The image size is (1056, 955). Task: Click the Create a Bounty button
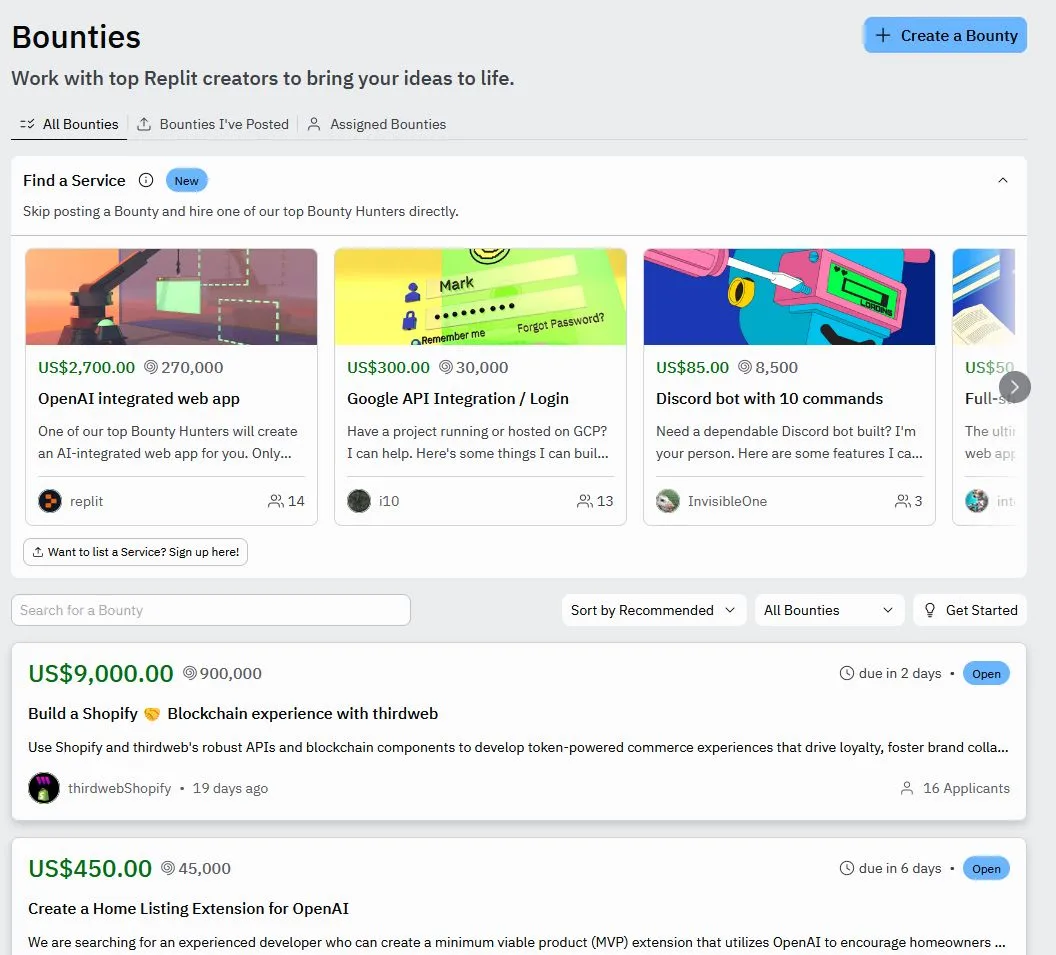pos(945,35)
